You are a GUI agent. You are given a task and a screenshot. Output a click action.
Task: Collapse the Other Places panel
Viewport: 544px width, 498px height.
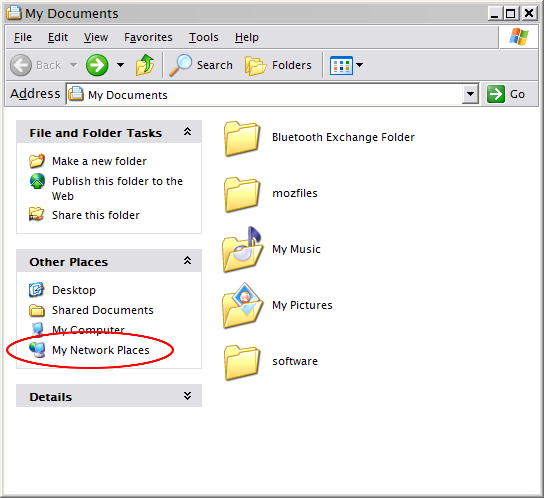click(187, 260)
